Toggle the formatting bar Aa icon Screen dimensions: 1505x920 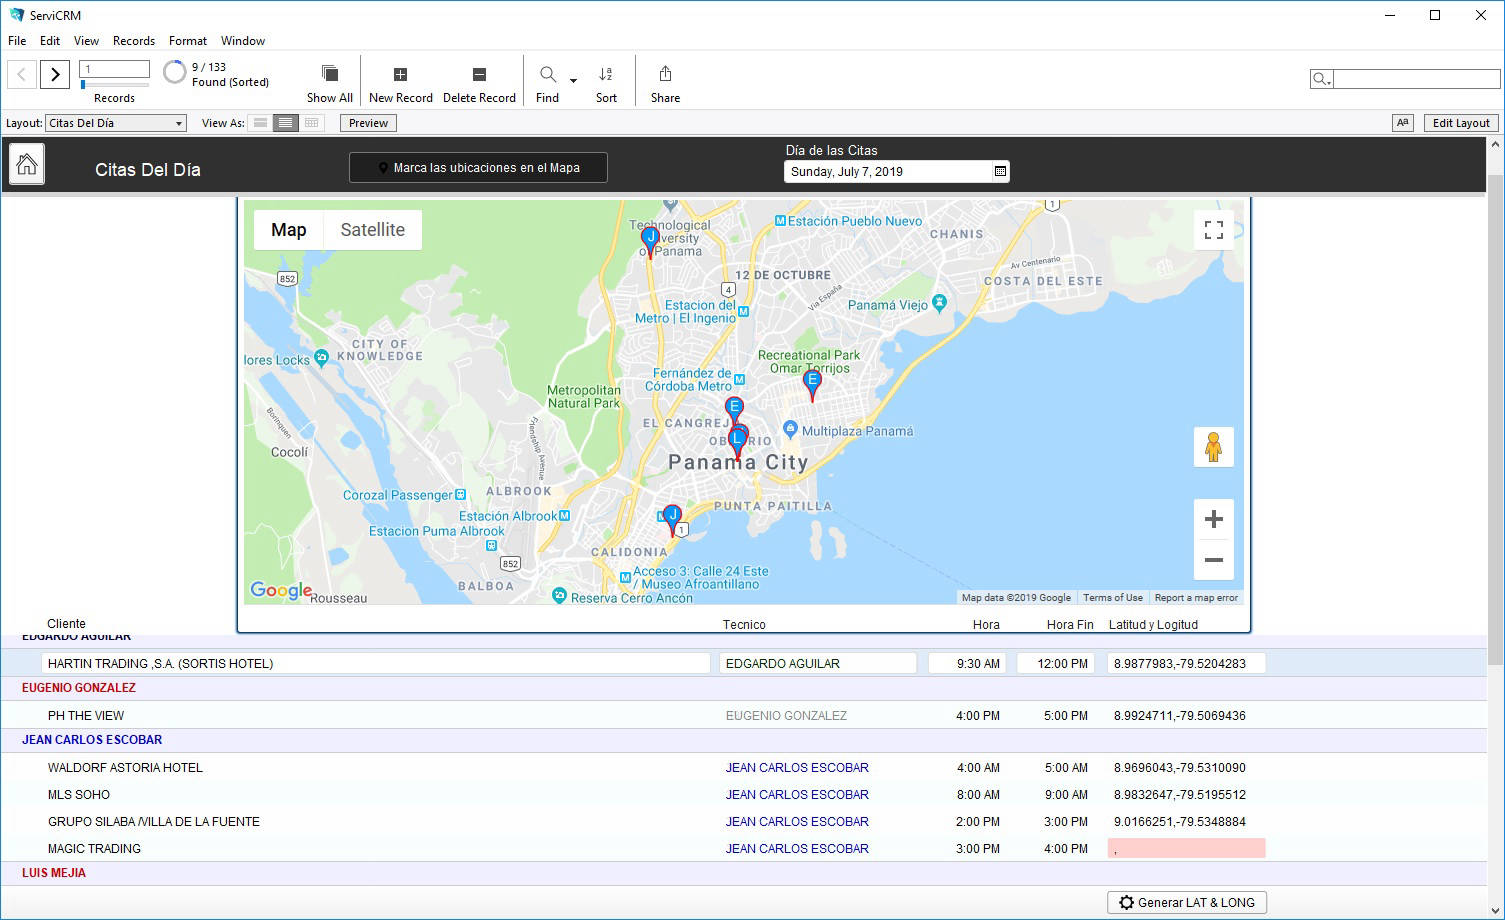coord(1403,123)
